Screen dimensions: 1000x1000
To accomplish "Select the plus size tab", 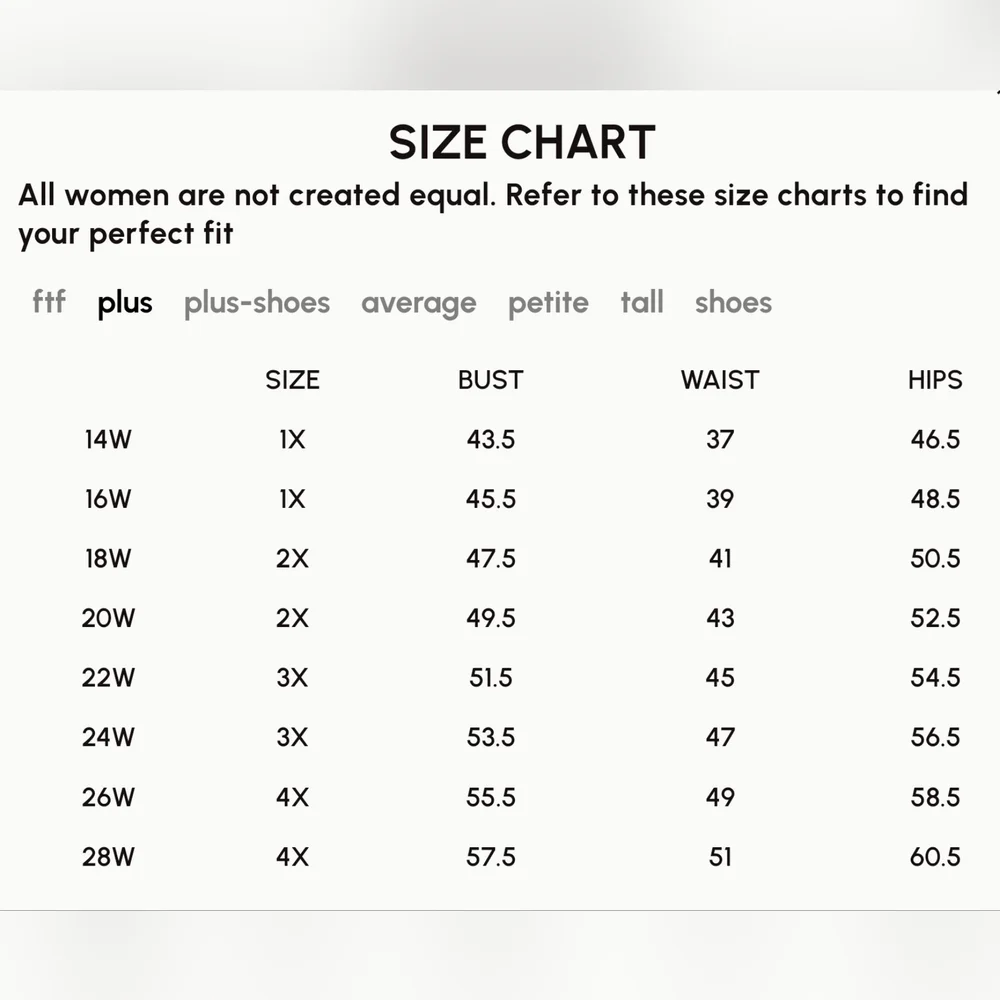I will click(x=125, y=303).
